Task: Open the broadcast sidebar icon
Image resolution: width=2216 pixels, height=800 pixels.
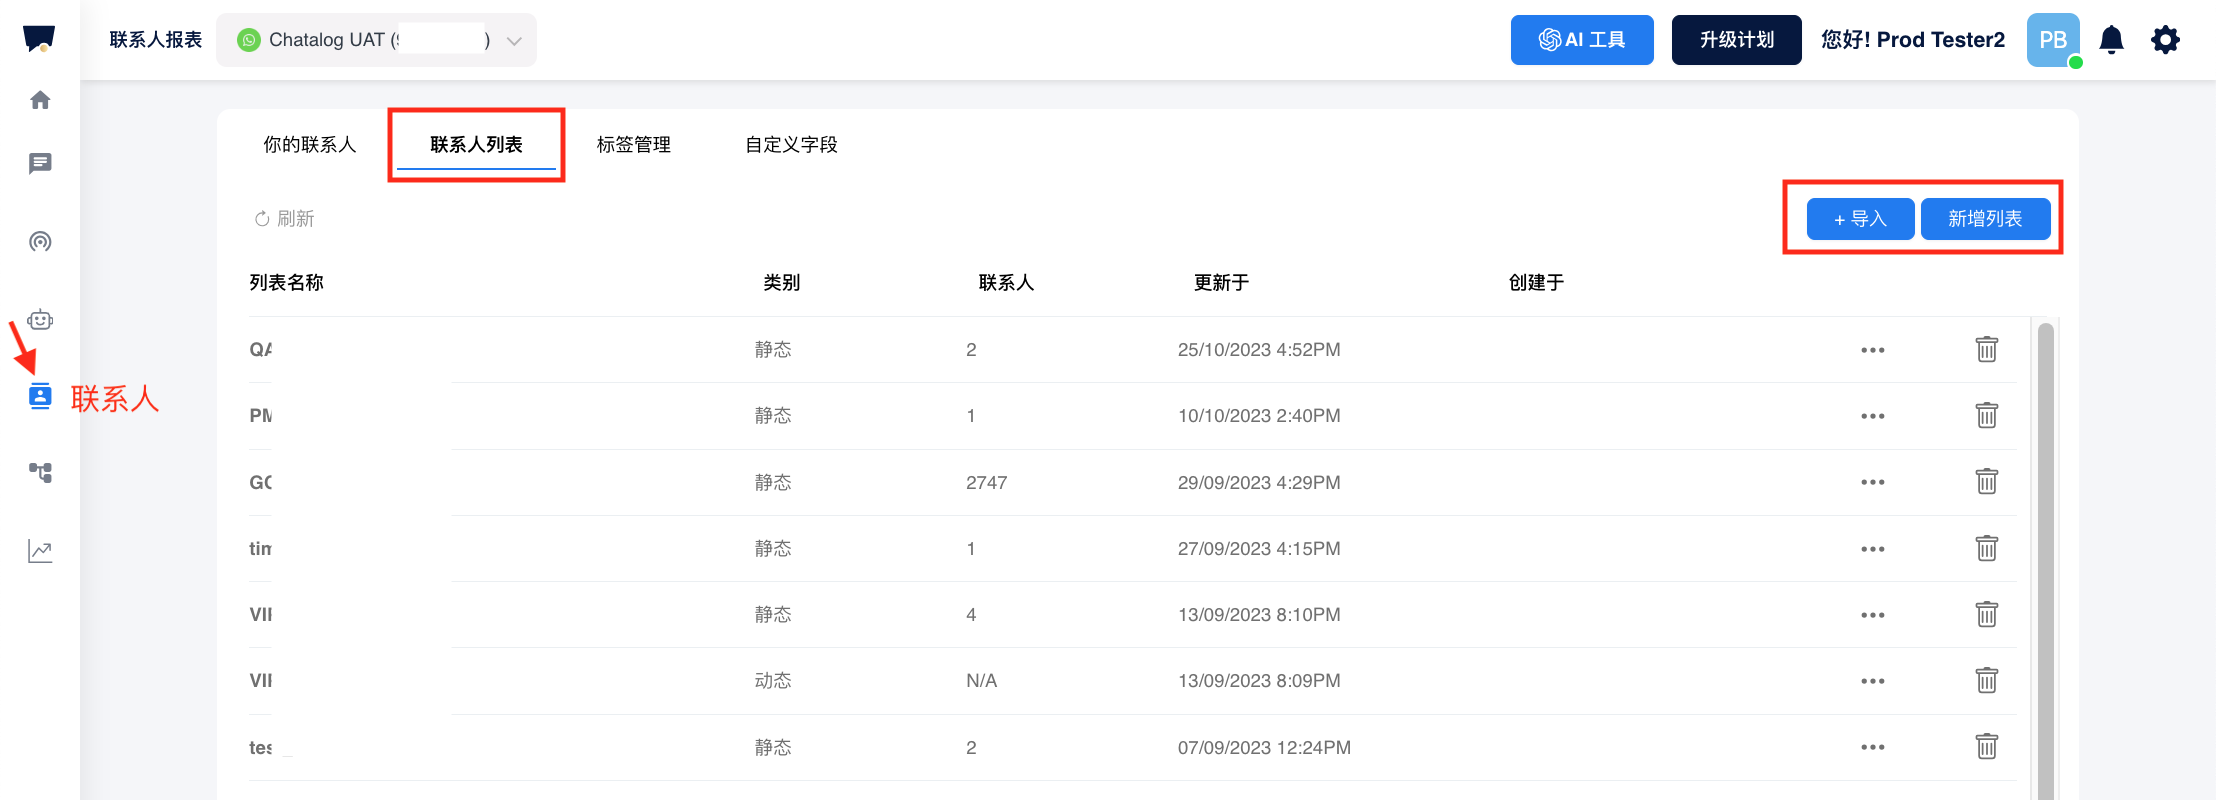Action: tap(40, 241)
